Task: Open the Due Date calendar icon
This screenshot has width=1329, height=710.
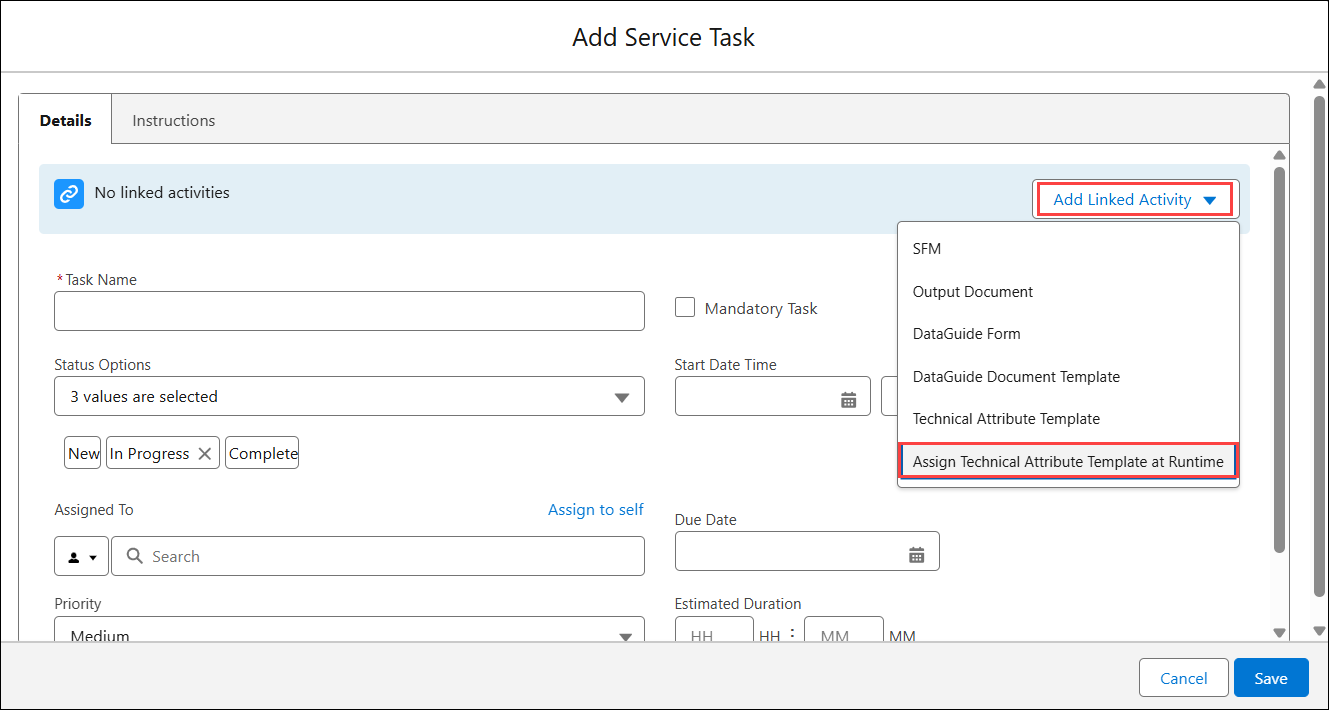Action: coord(916,555)
